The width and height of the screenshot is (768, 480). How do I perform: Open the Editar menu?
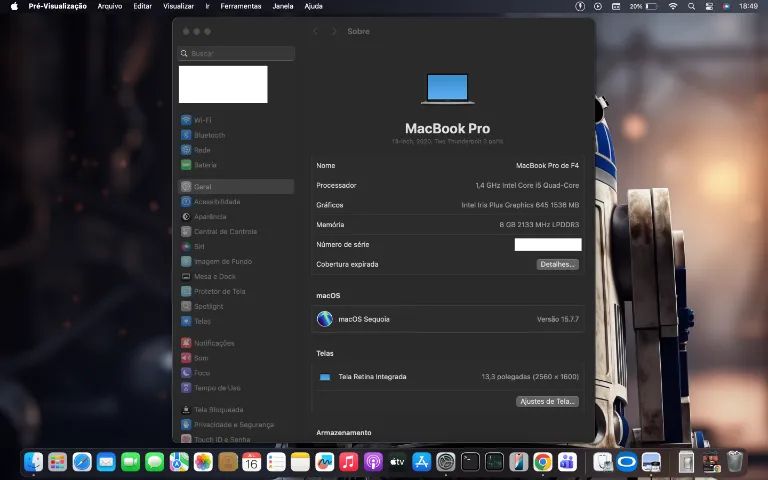143,6
